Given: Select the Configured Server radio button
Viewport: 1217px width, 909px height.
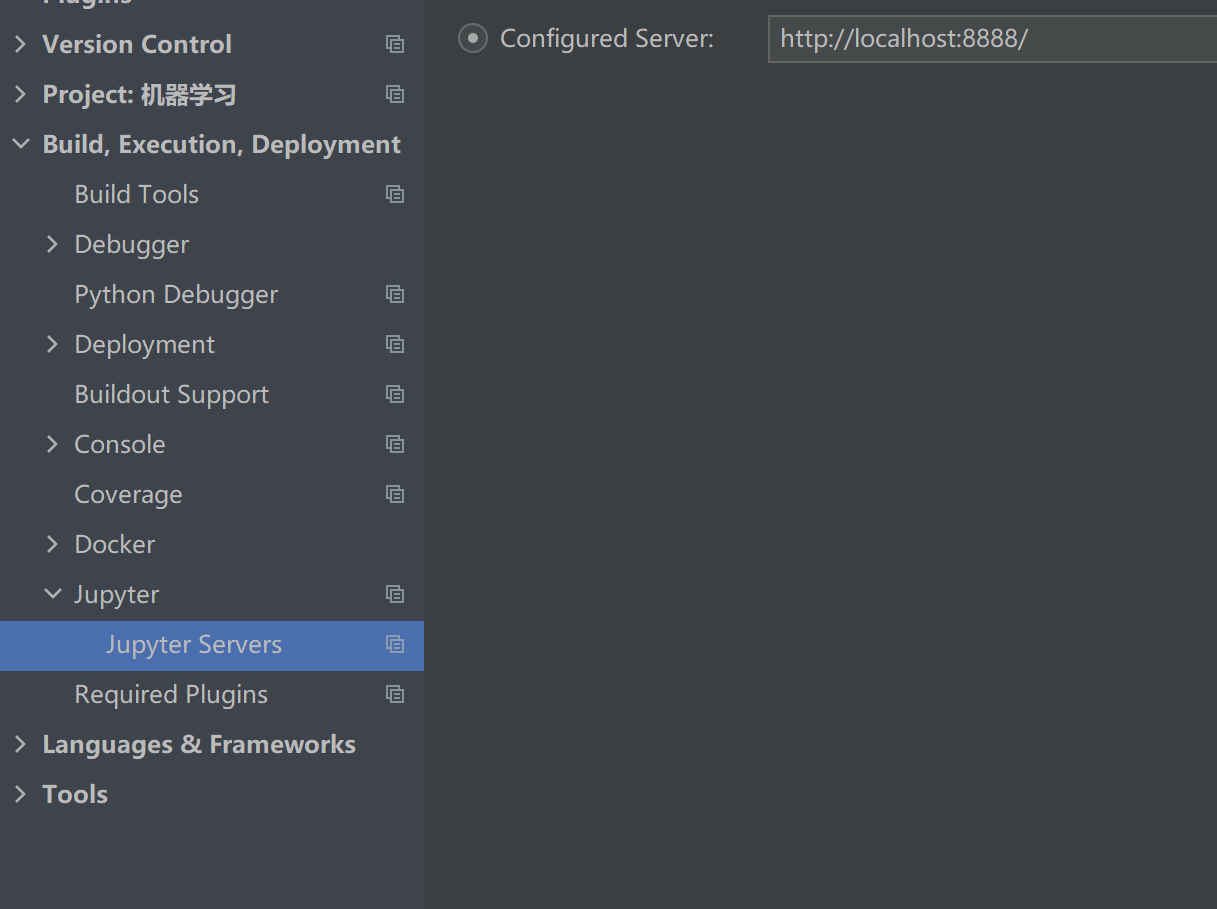Looking at the screenshot, I should click(x=472, y=39).
